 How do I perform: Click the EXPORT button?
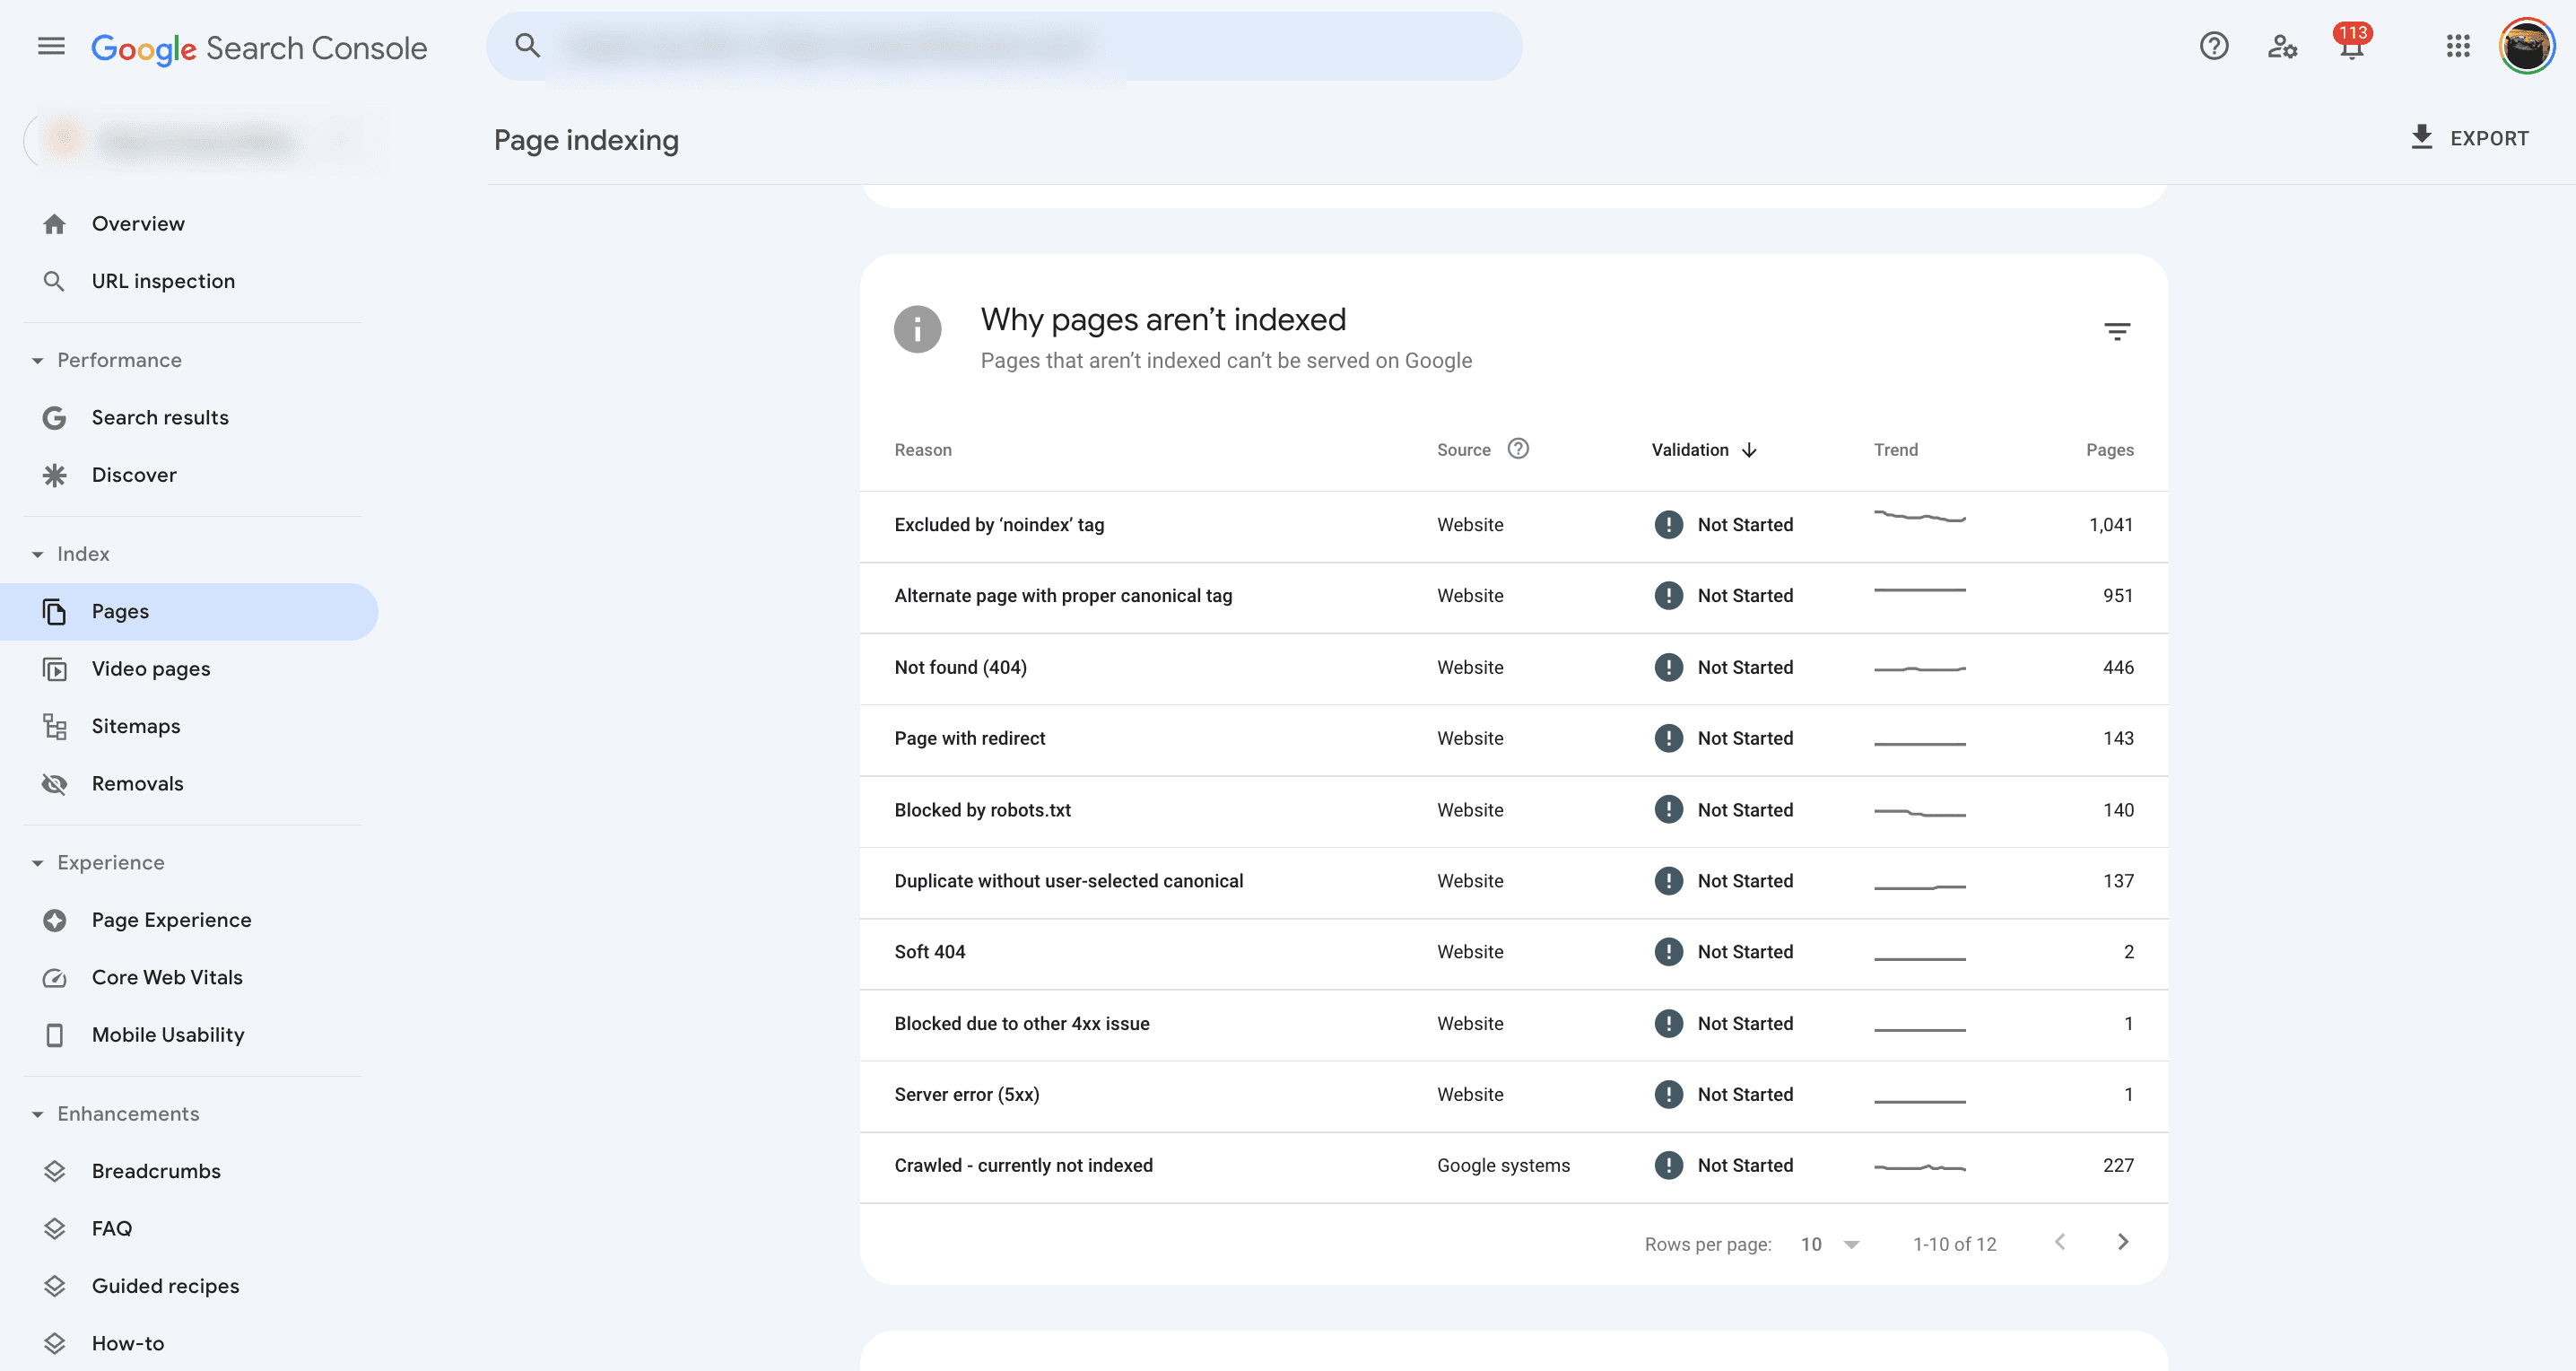click(2470, 138)
